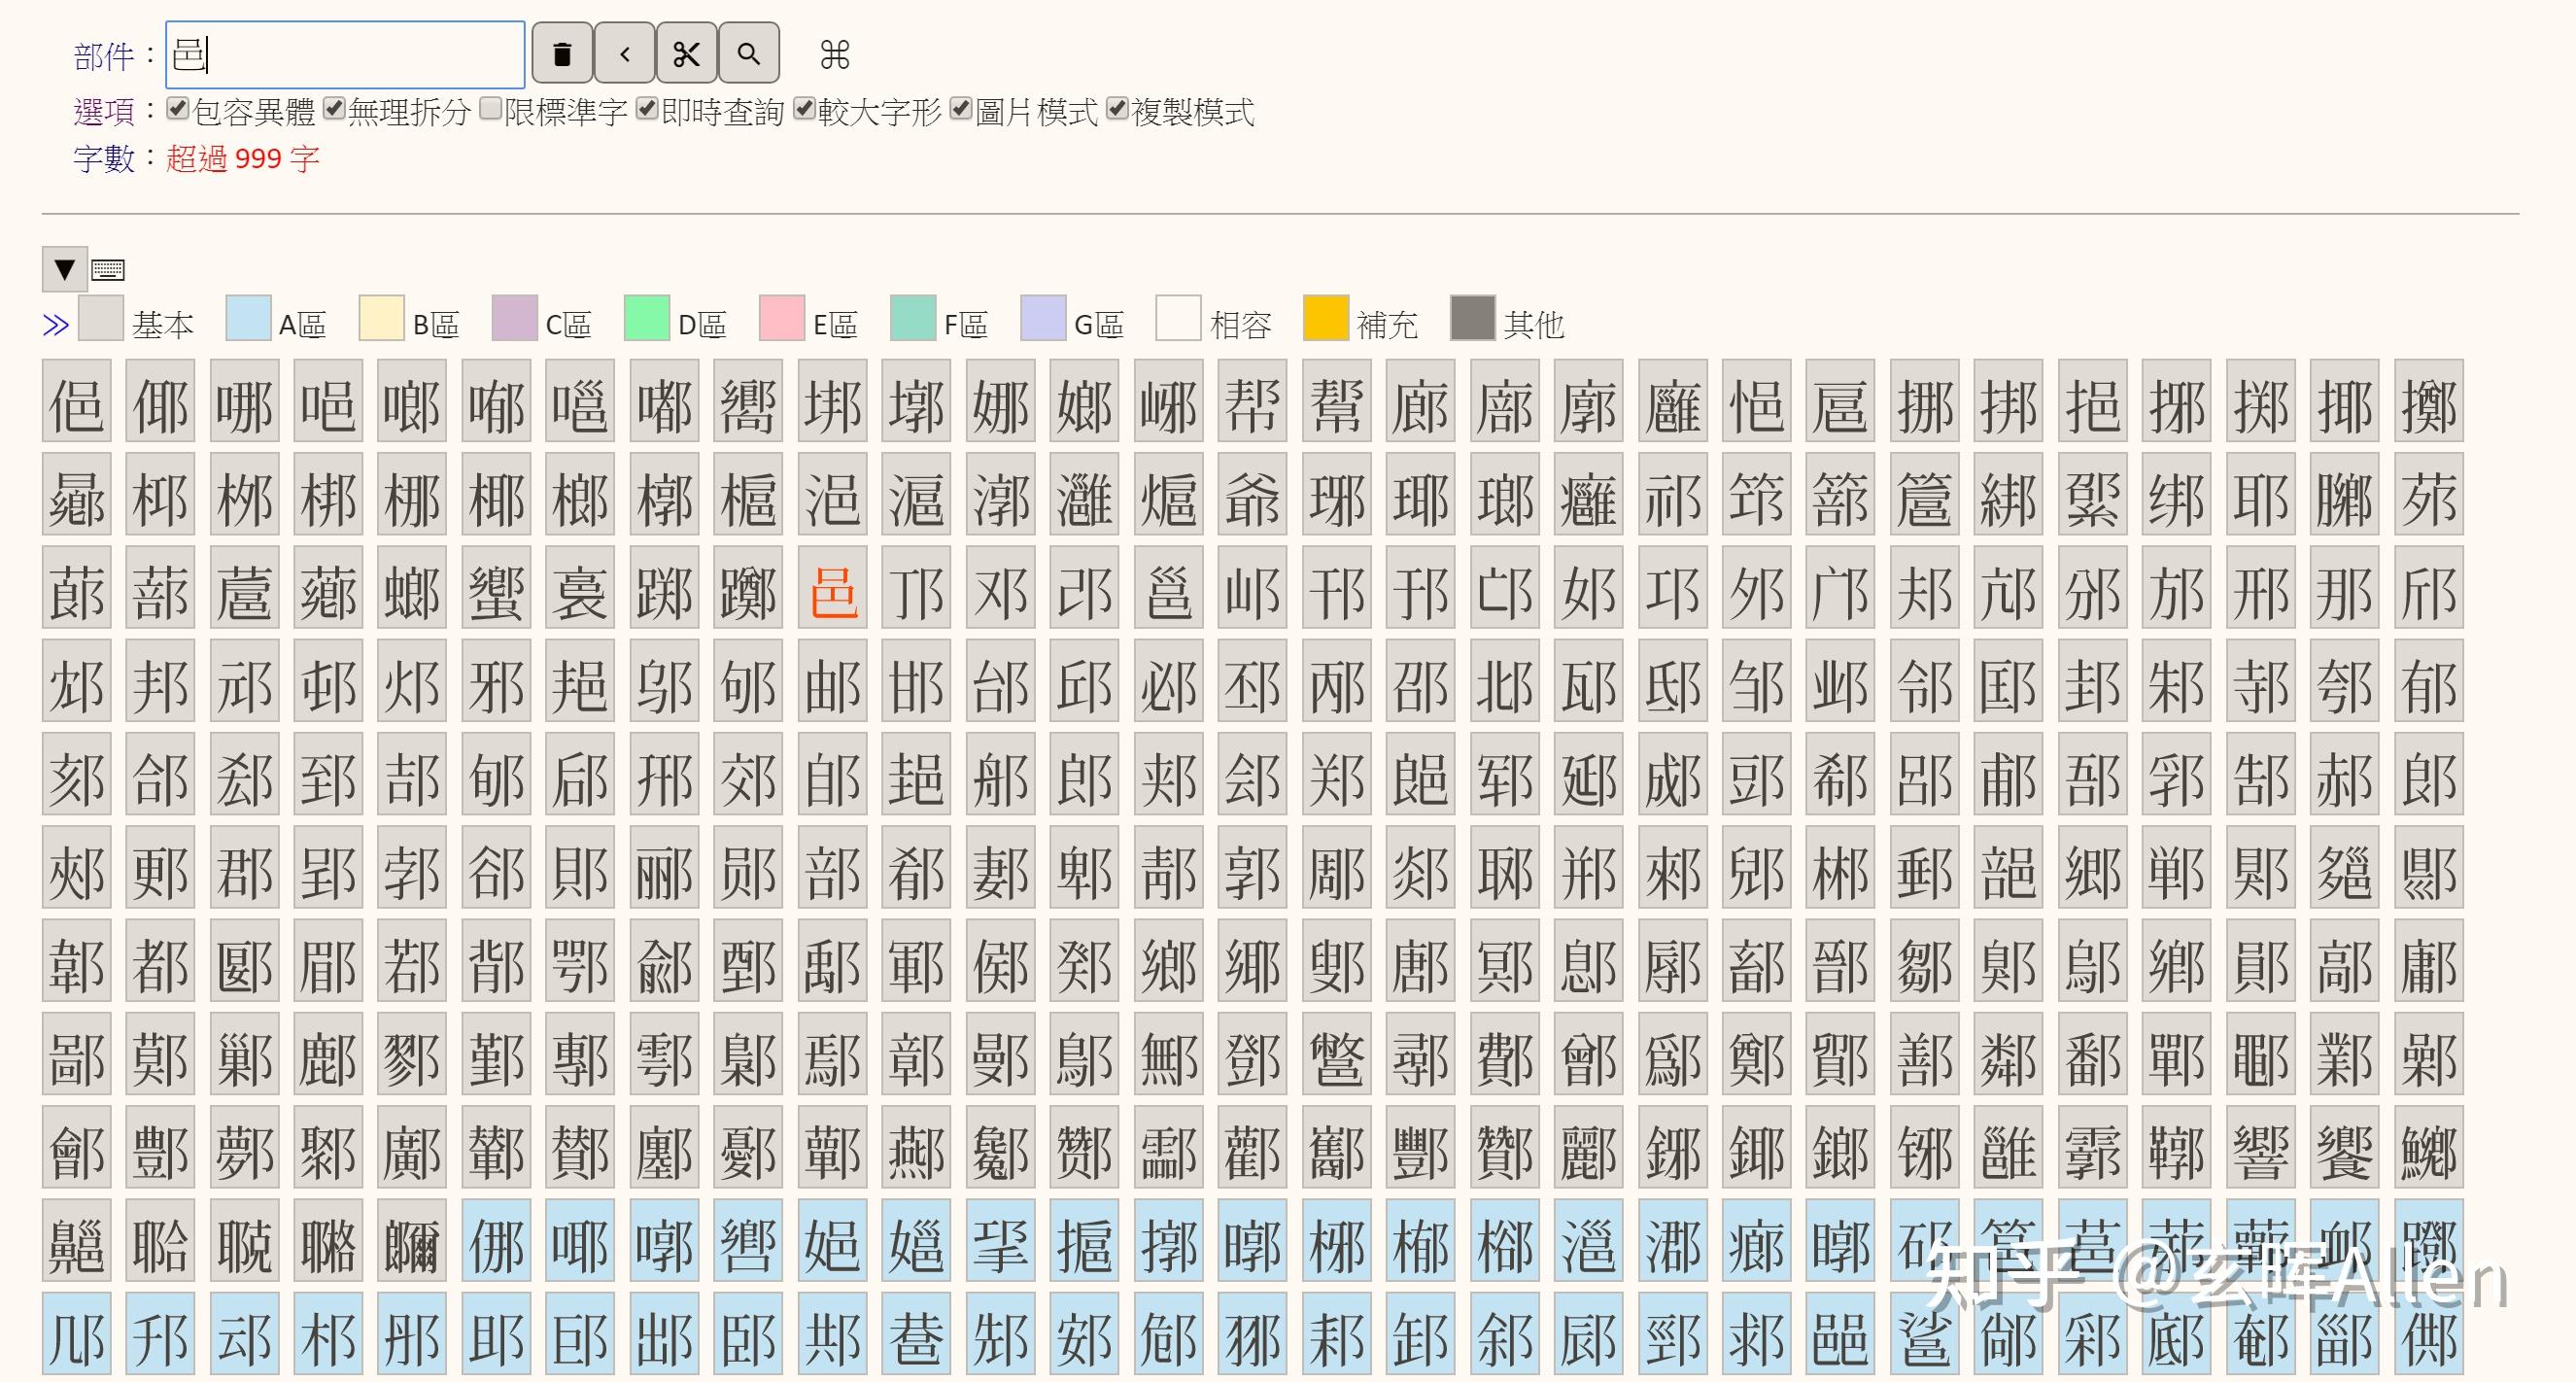Viewport: 2576px width, 1382px height.
Task: Click the trash clear-input button
Action: tap(562, 53)
